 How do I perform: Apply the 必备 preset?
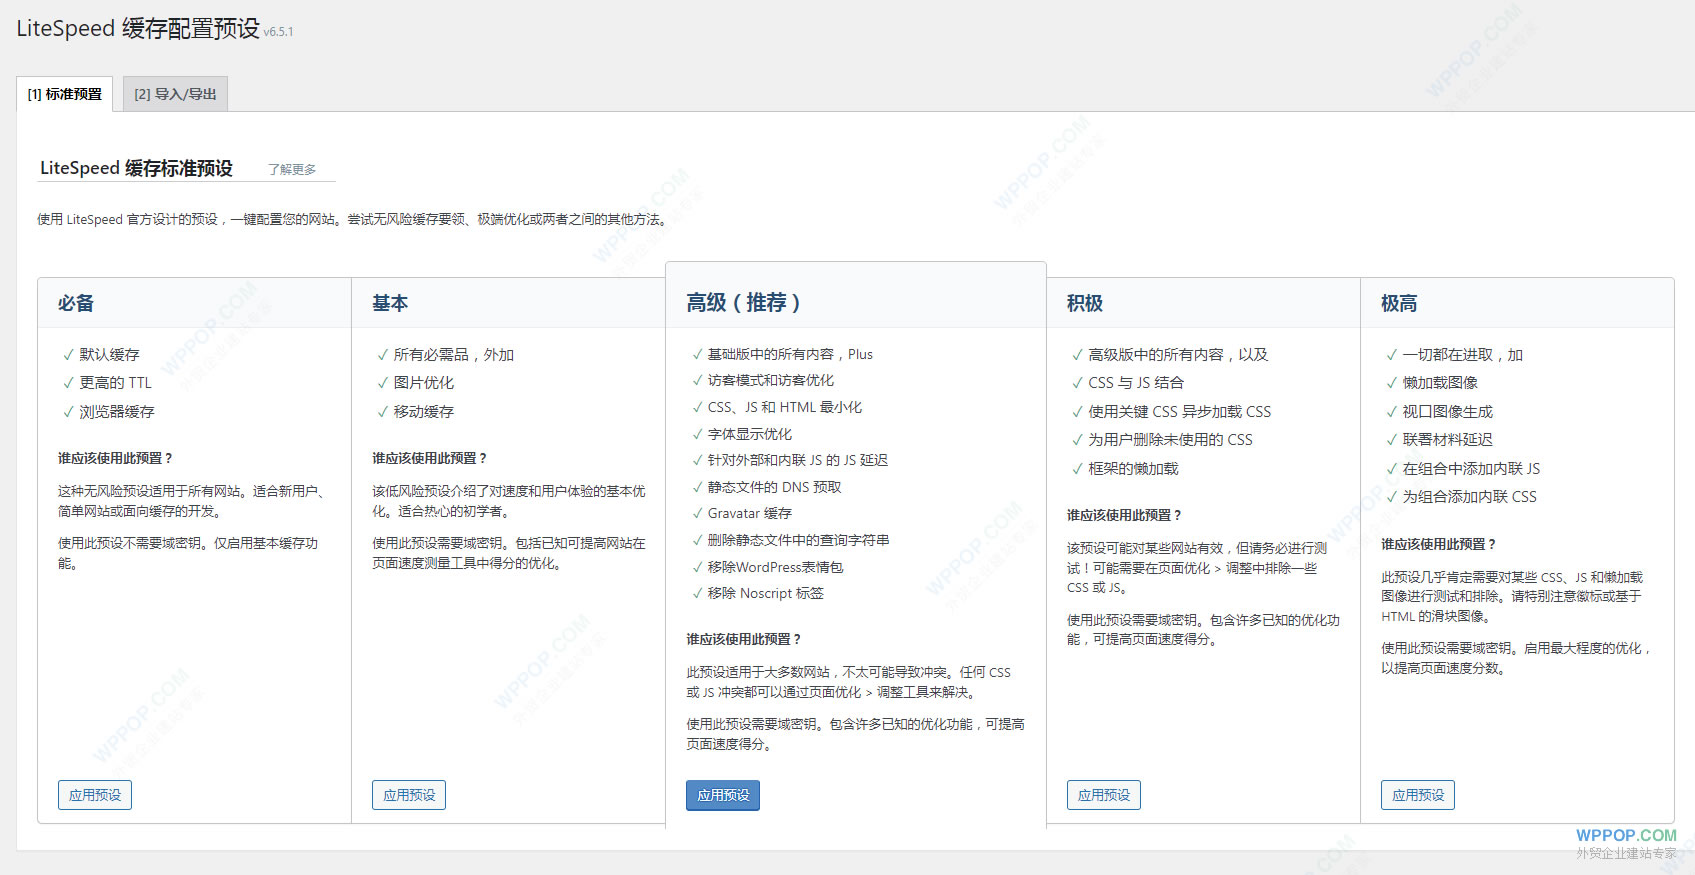[95, 795]
